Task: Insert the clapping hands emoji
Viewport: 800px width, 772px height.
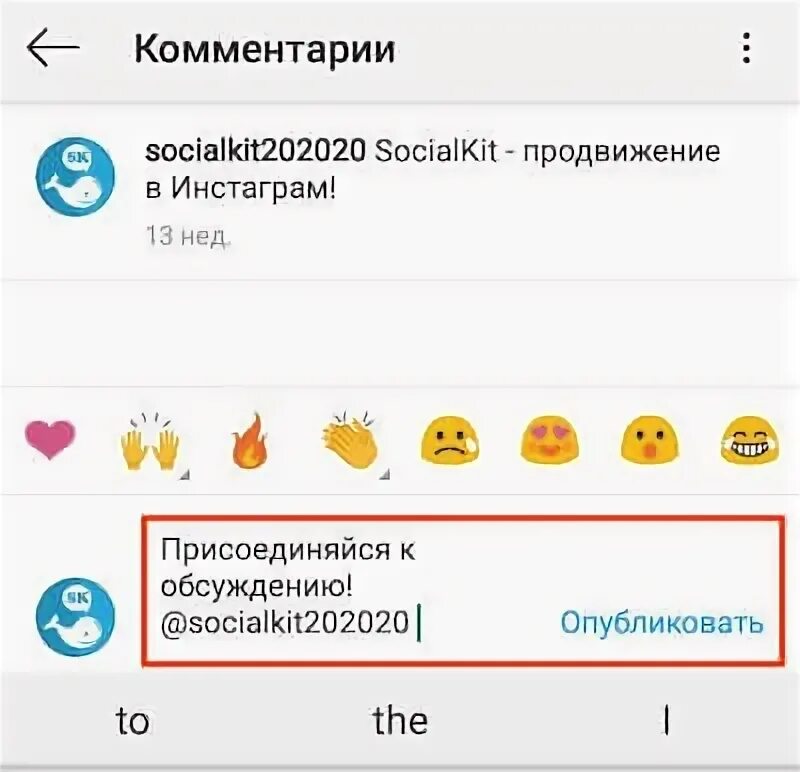Action: (351, 440)
